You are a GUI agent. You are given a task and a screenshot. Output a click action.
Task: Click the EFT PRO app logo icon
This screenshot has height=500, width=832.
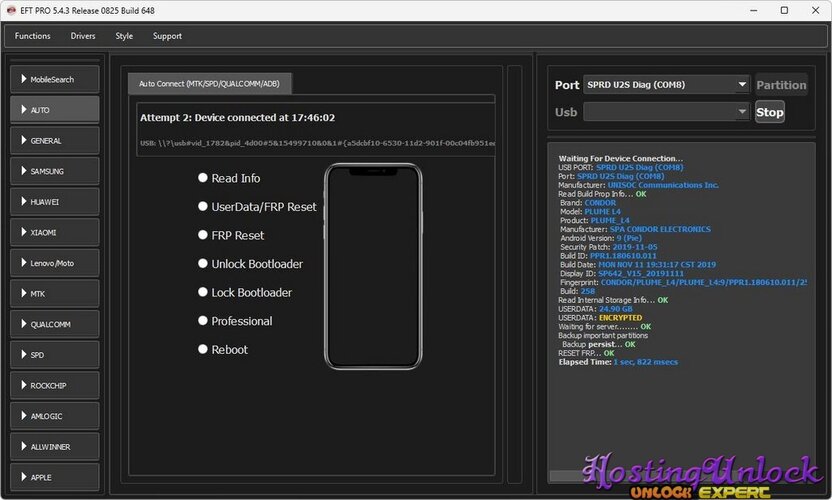point(11,10)
